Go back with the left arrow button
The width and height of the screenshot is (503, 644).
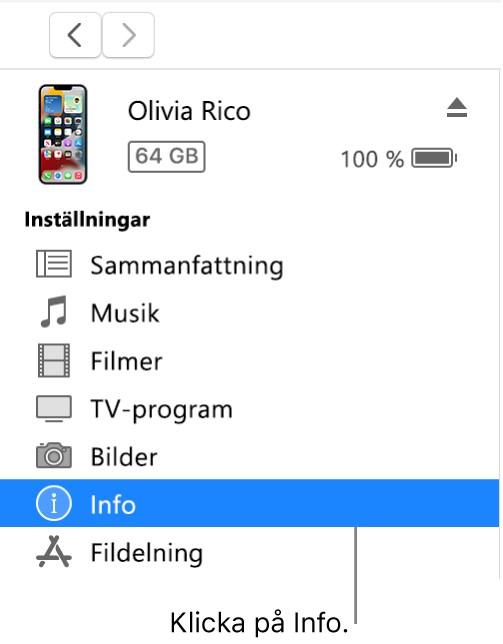click(x=76, y=35)
